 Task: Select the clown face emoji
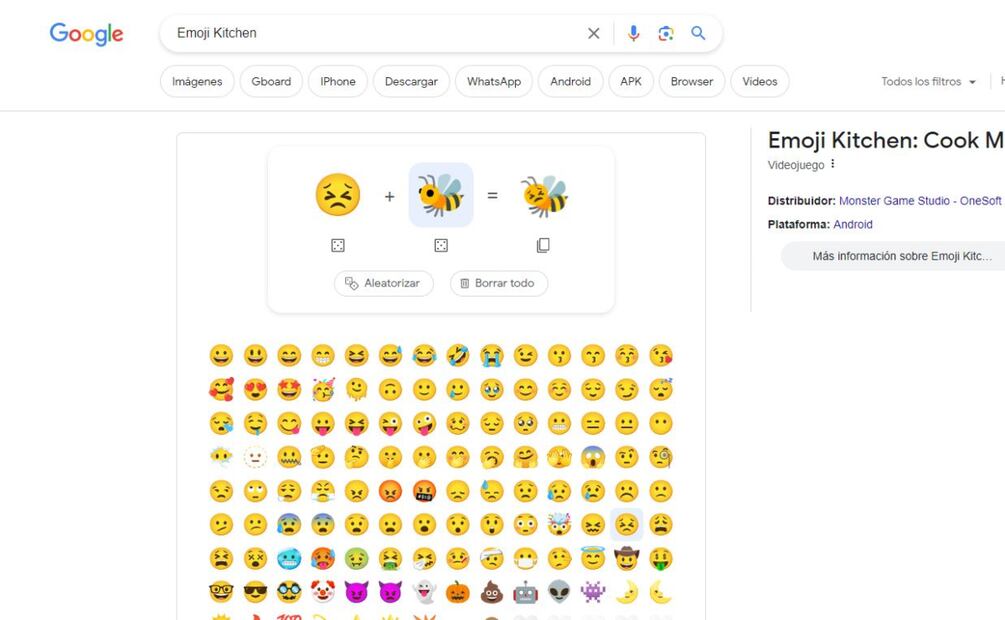[x=322, y=592]
